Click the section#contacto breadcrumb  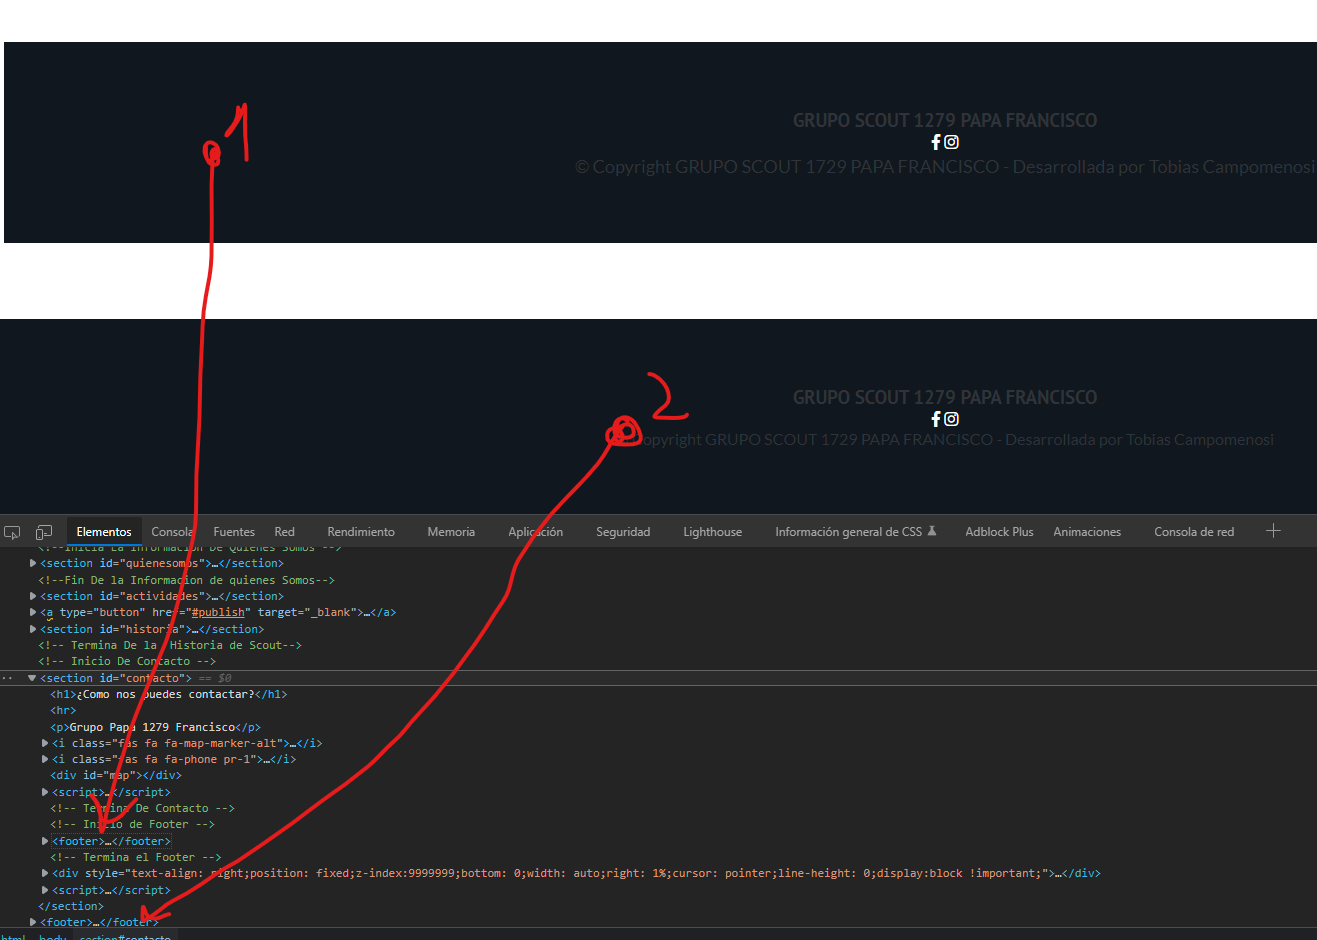click(x=125, y=936)
